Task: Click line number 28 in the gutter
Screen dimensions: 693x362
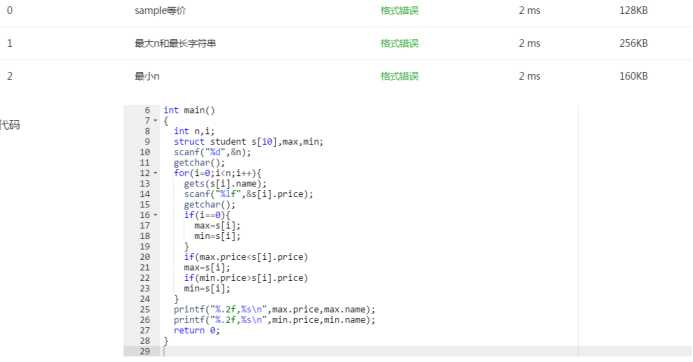Action: [145, 341]
